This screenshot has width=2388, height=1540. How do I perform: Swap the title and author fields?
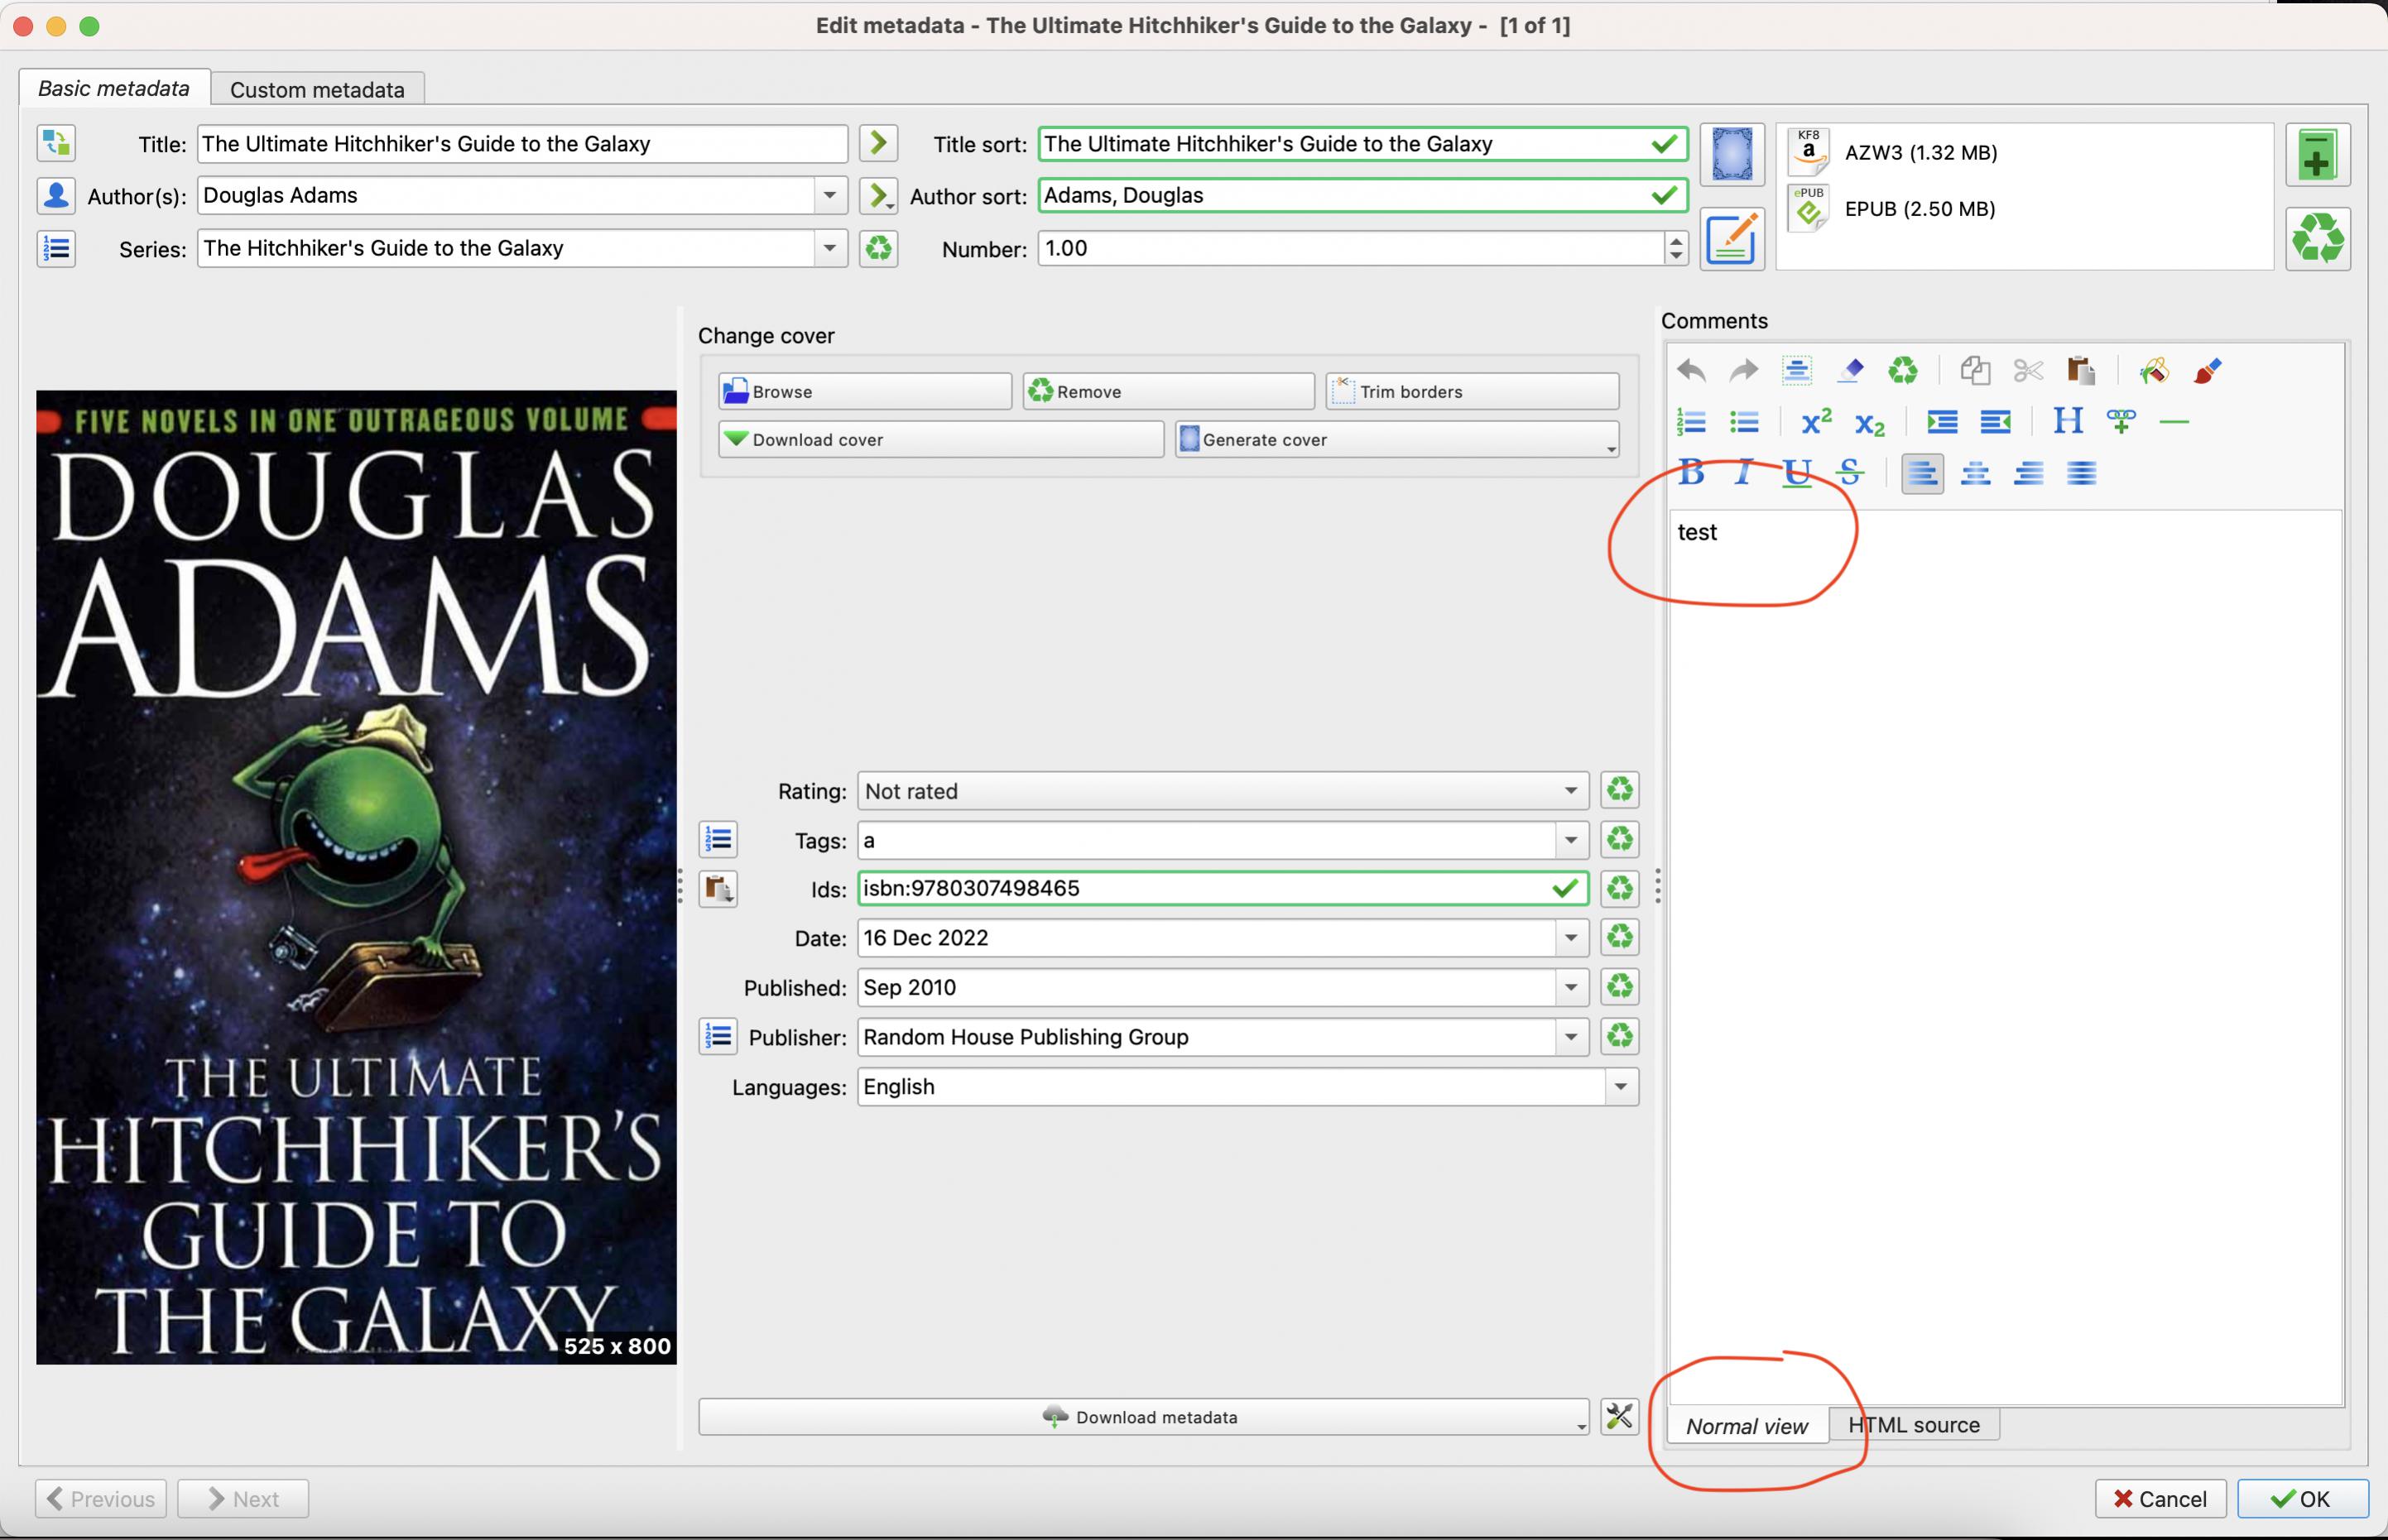coord(56,143)
